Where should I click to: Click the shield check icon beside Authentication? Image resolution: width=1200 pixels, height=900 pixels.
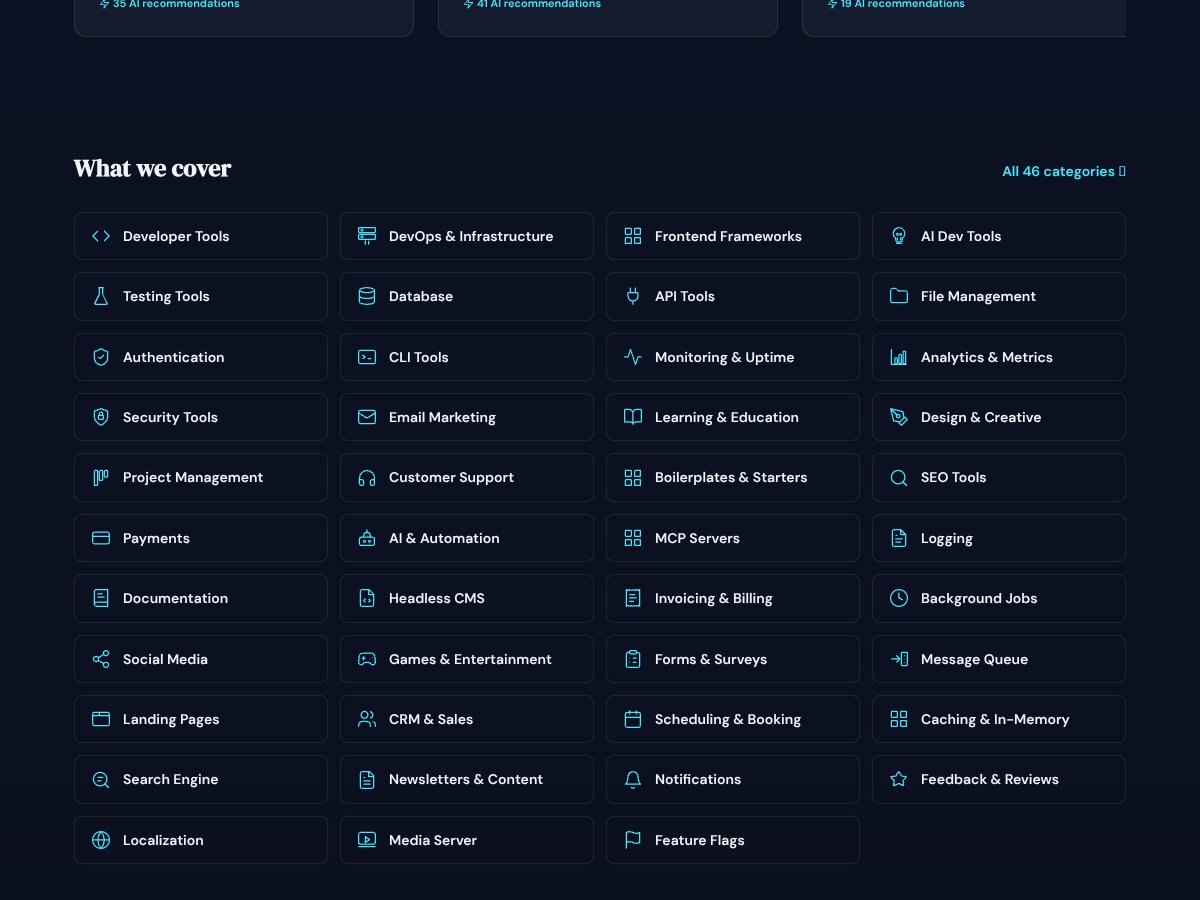click(x=101, y=357)
